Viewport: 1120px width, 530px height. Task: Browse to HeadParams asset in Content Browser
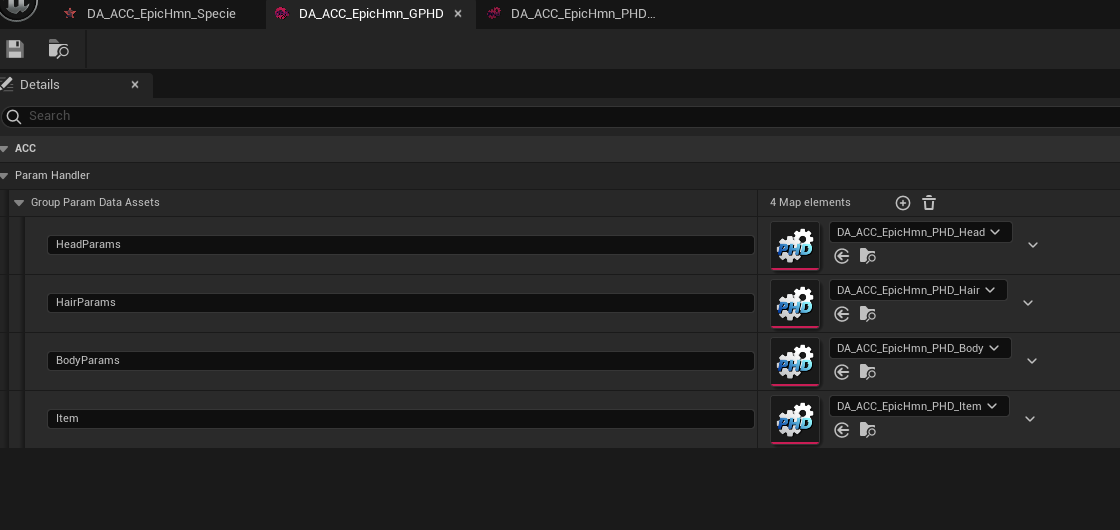867,256
